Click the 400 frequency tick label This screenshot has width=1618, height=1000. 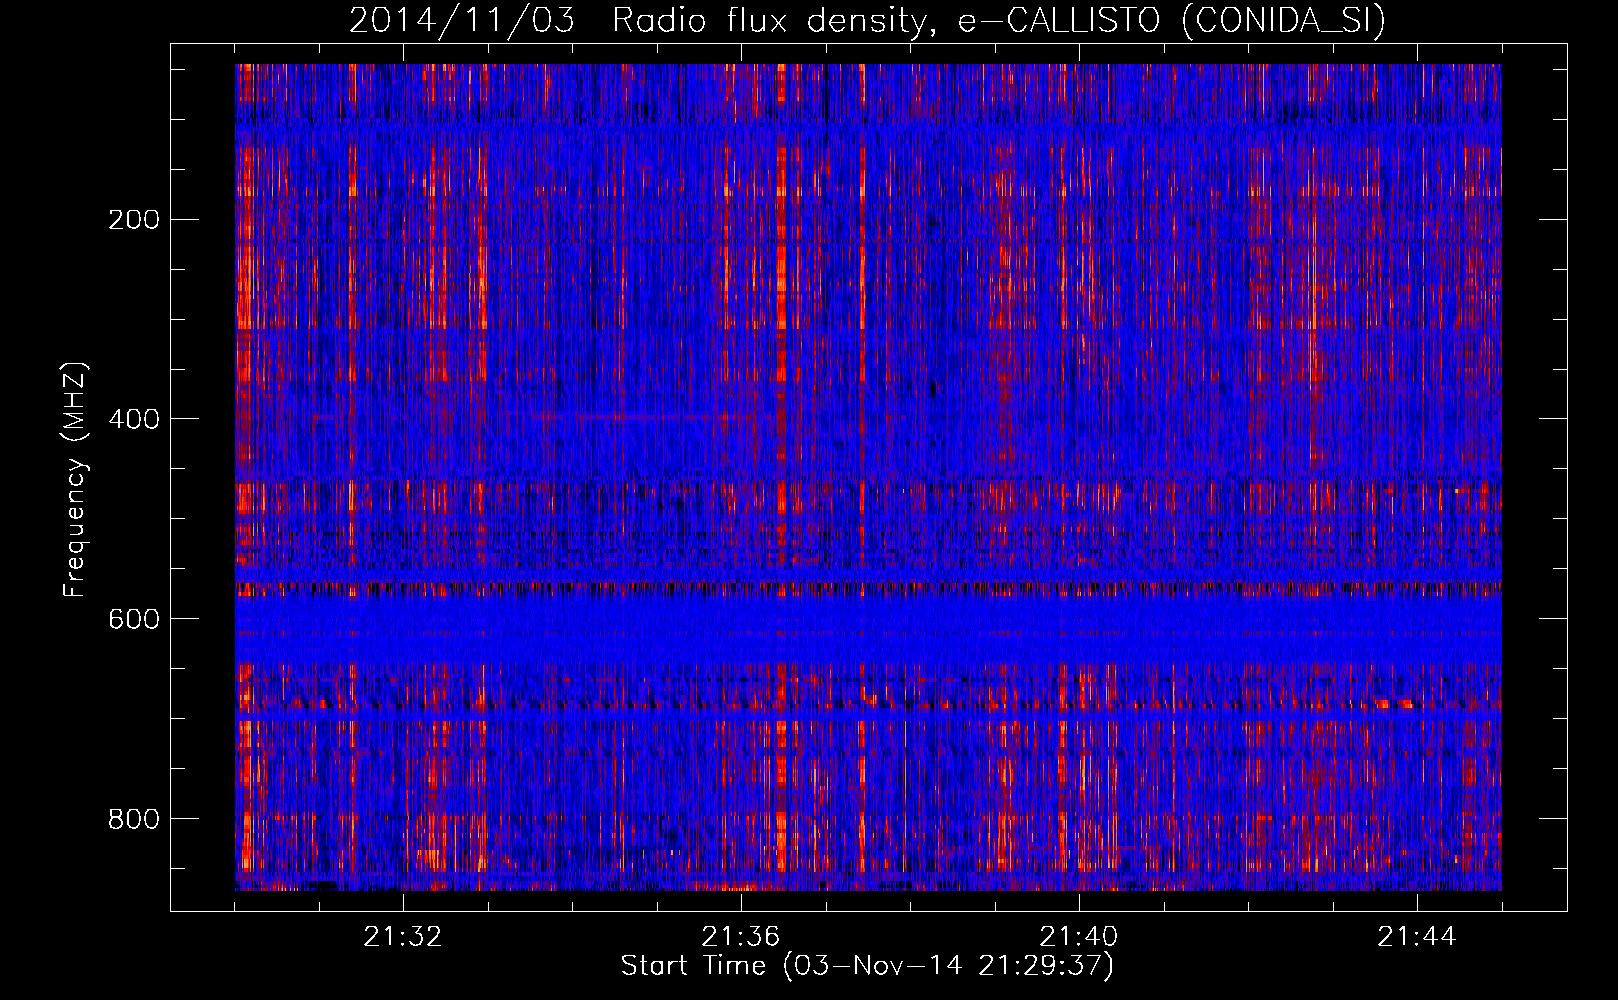pyautogui.click(x=134, y=420)
